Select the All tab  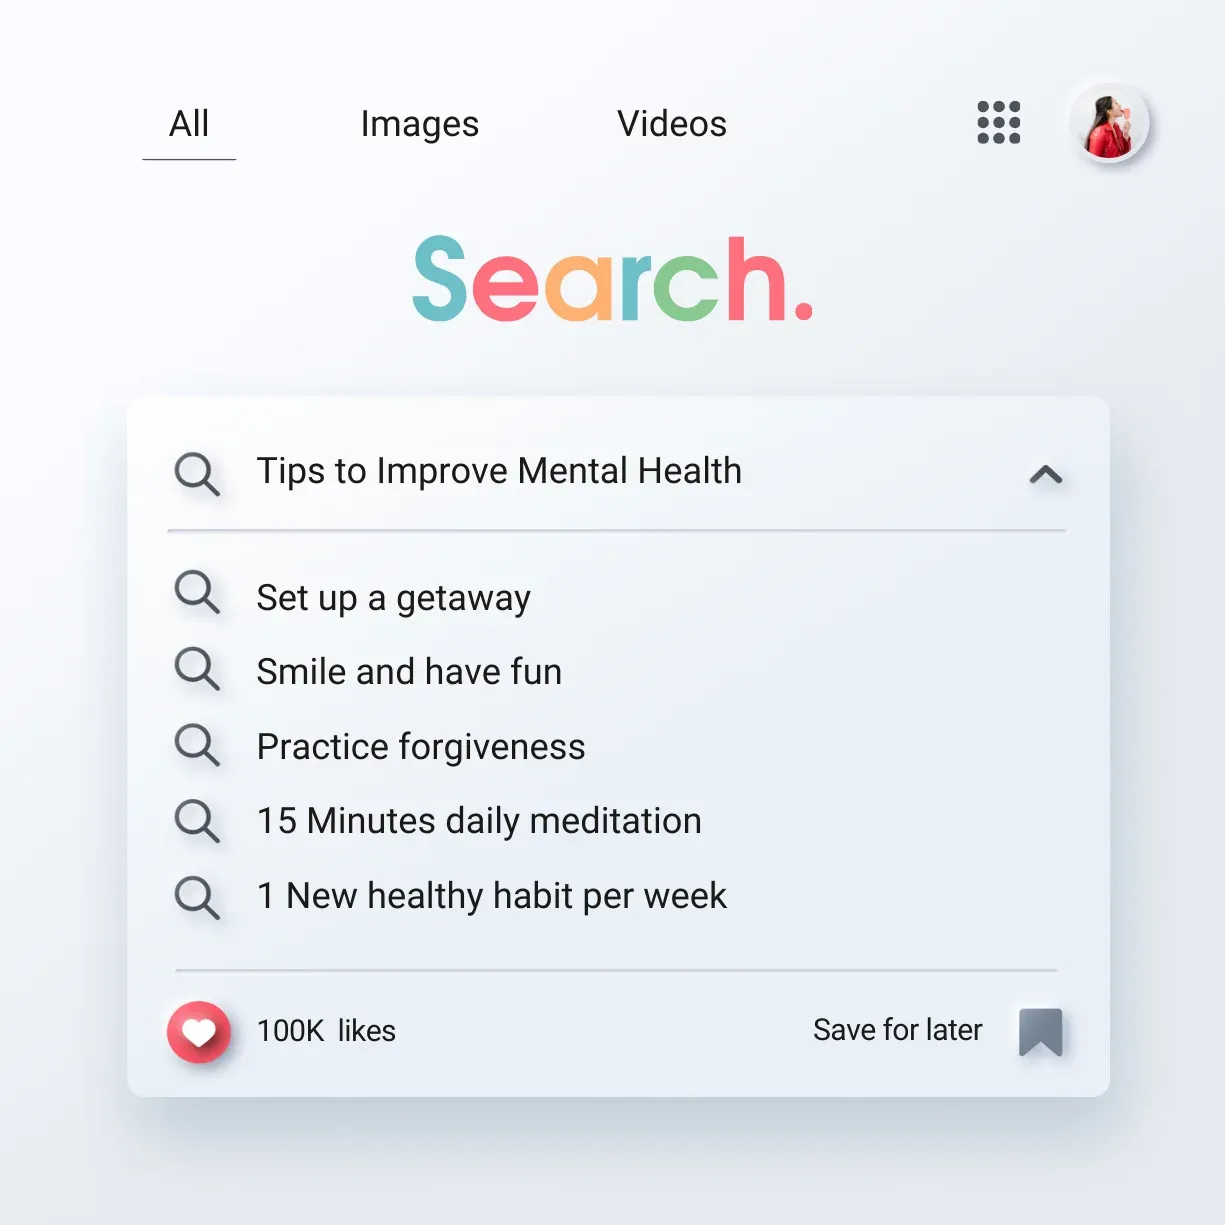click(x=189, y=124)
